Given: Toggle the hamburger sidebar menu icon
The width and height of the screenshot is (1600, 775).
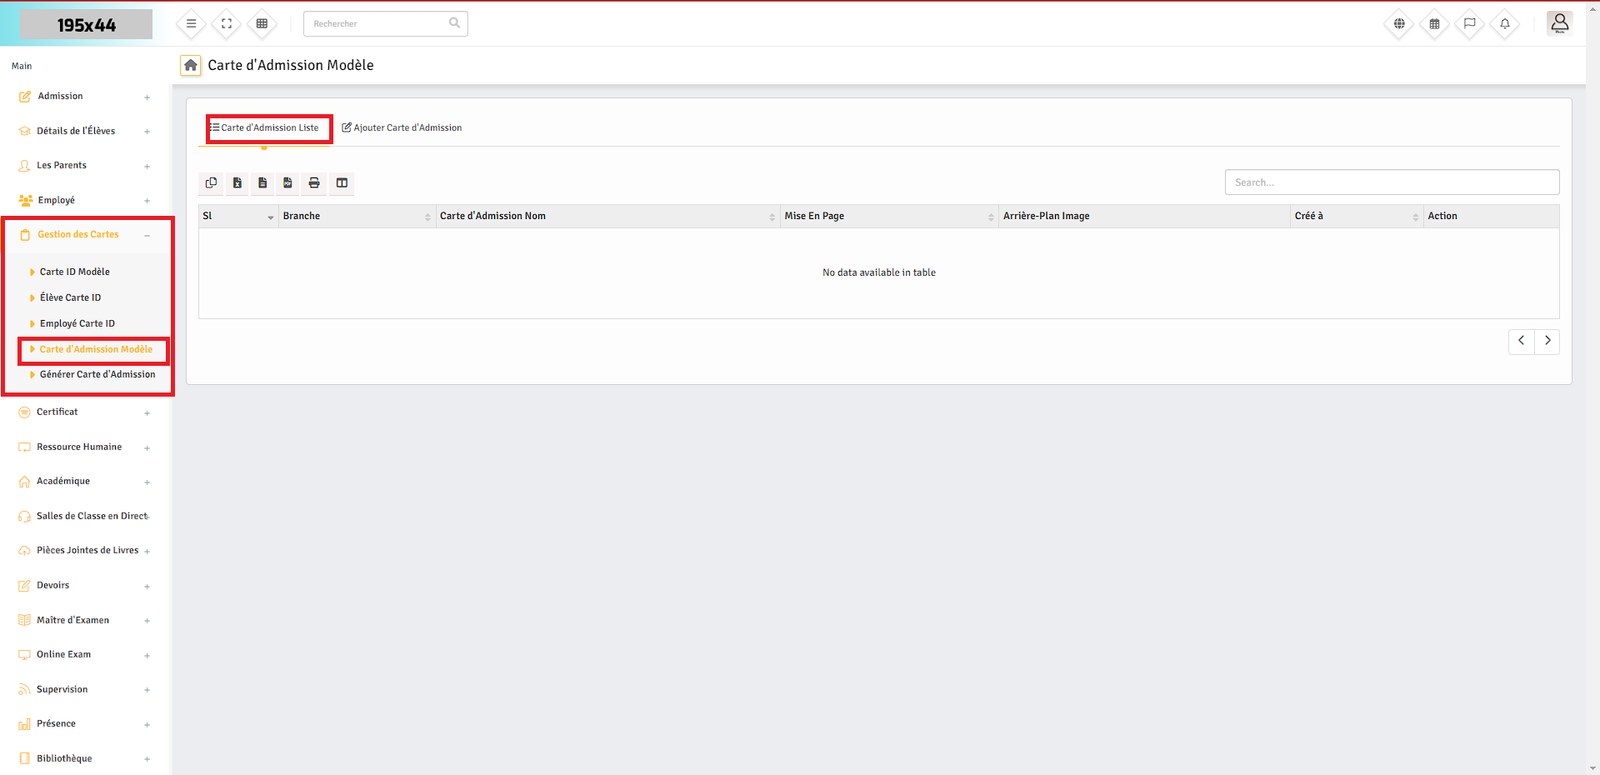Looking at the screenshot, I should pos(191,24).
